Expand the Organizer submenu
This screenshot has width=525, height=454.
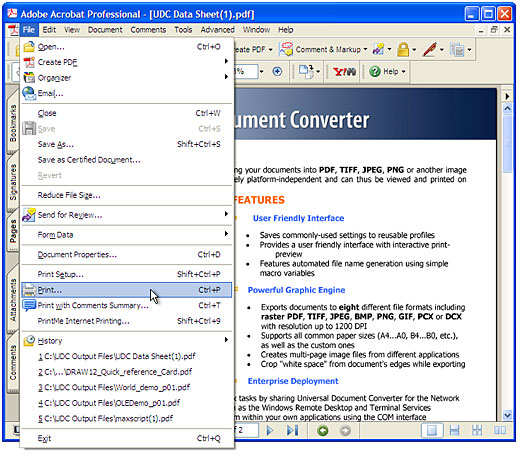(x=127, y=78)
